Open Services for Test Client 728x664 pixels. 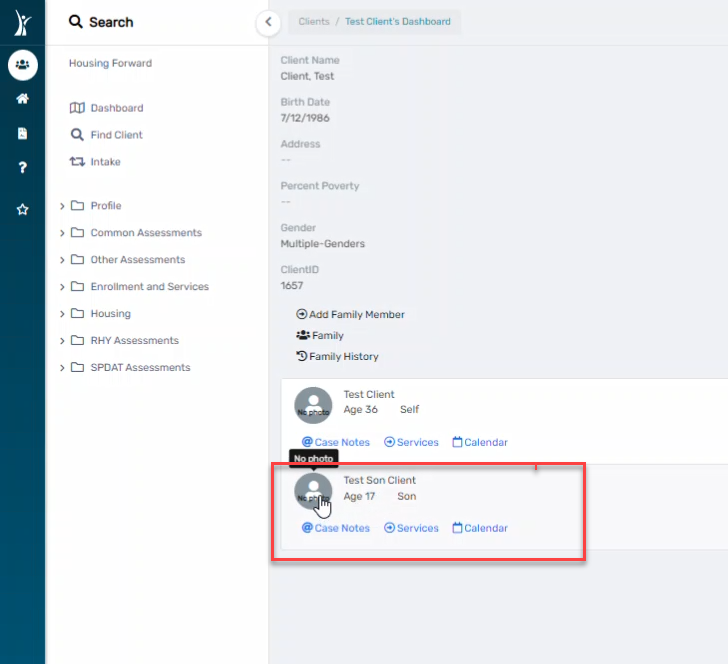point(411,442)
